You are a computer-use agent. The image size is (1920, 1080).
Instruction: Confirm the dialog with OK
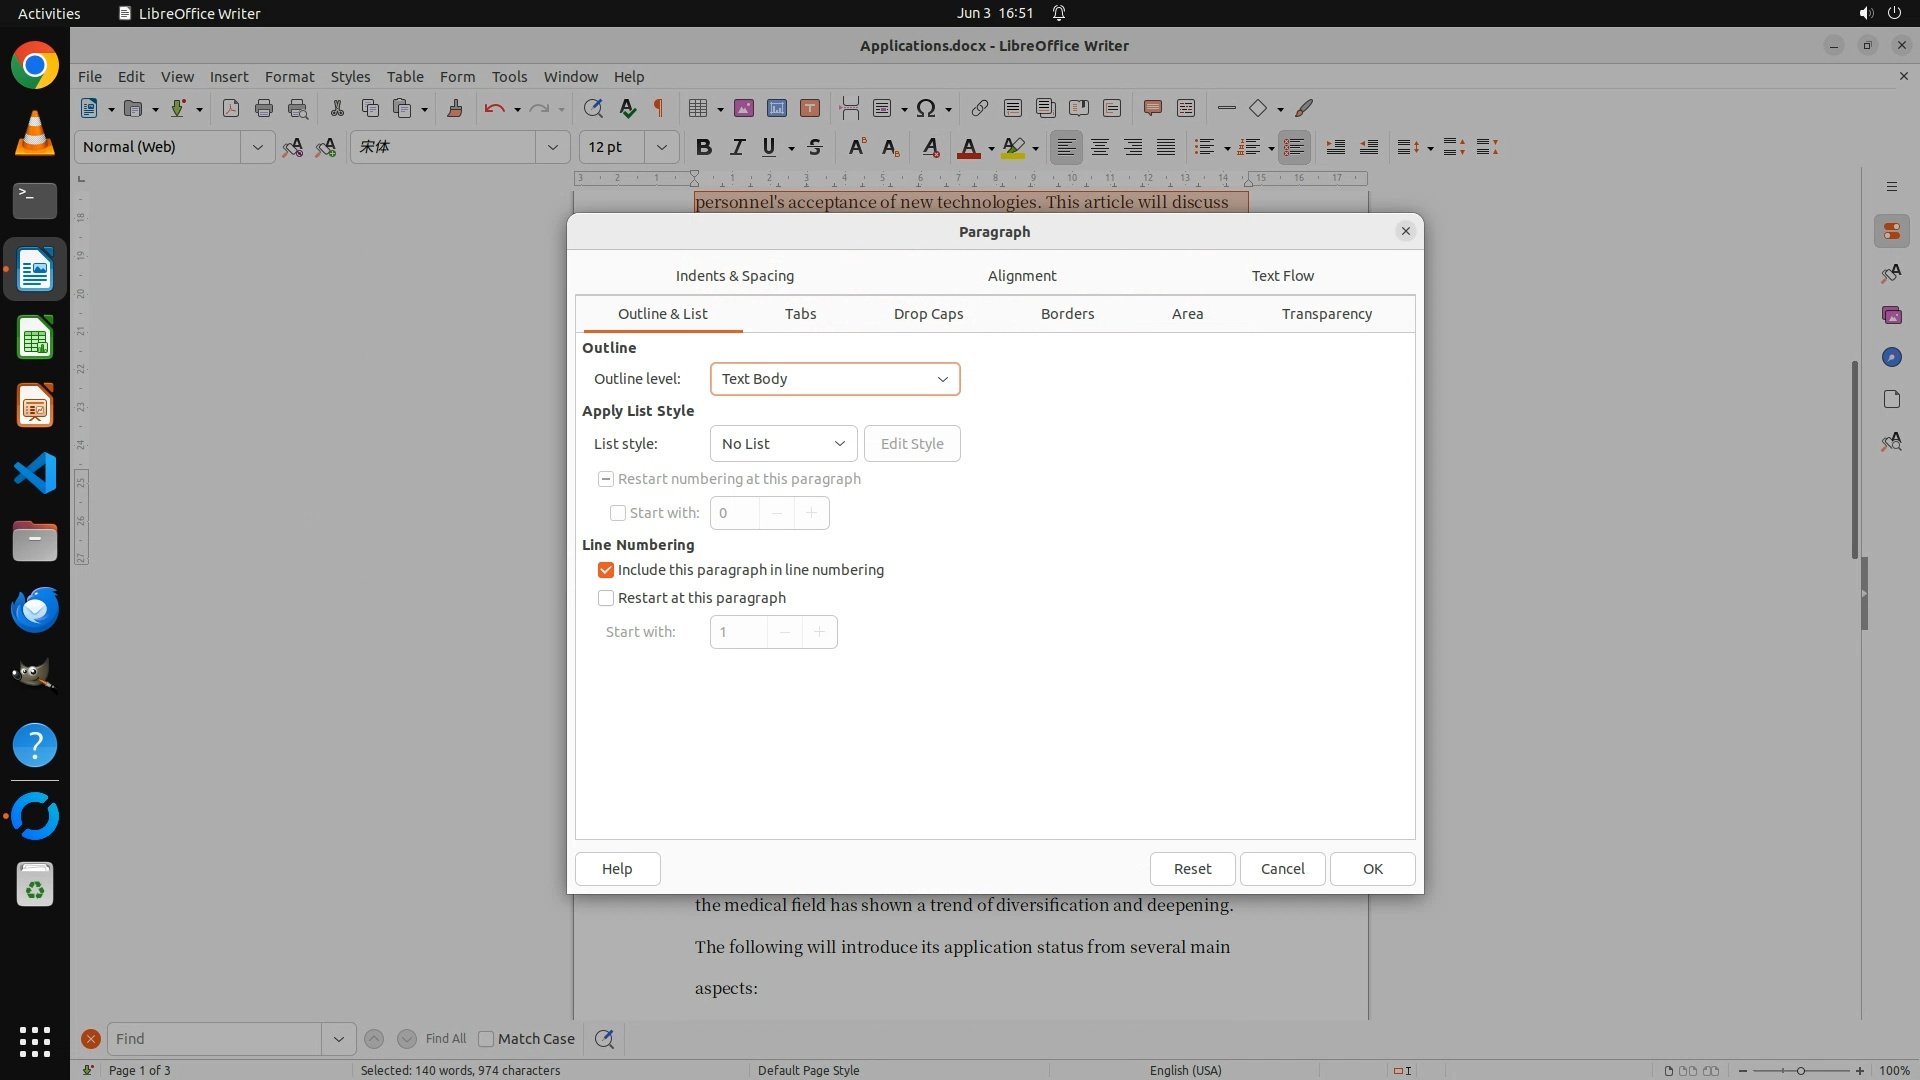click(1372, 869)
